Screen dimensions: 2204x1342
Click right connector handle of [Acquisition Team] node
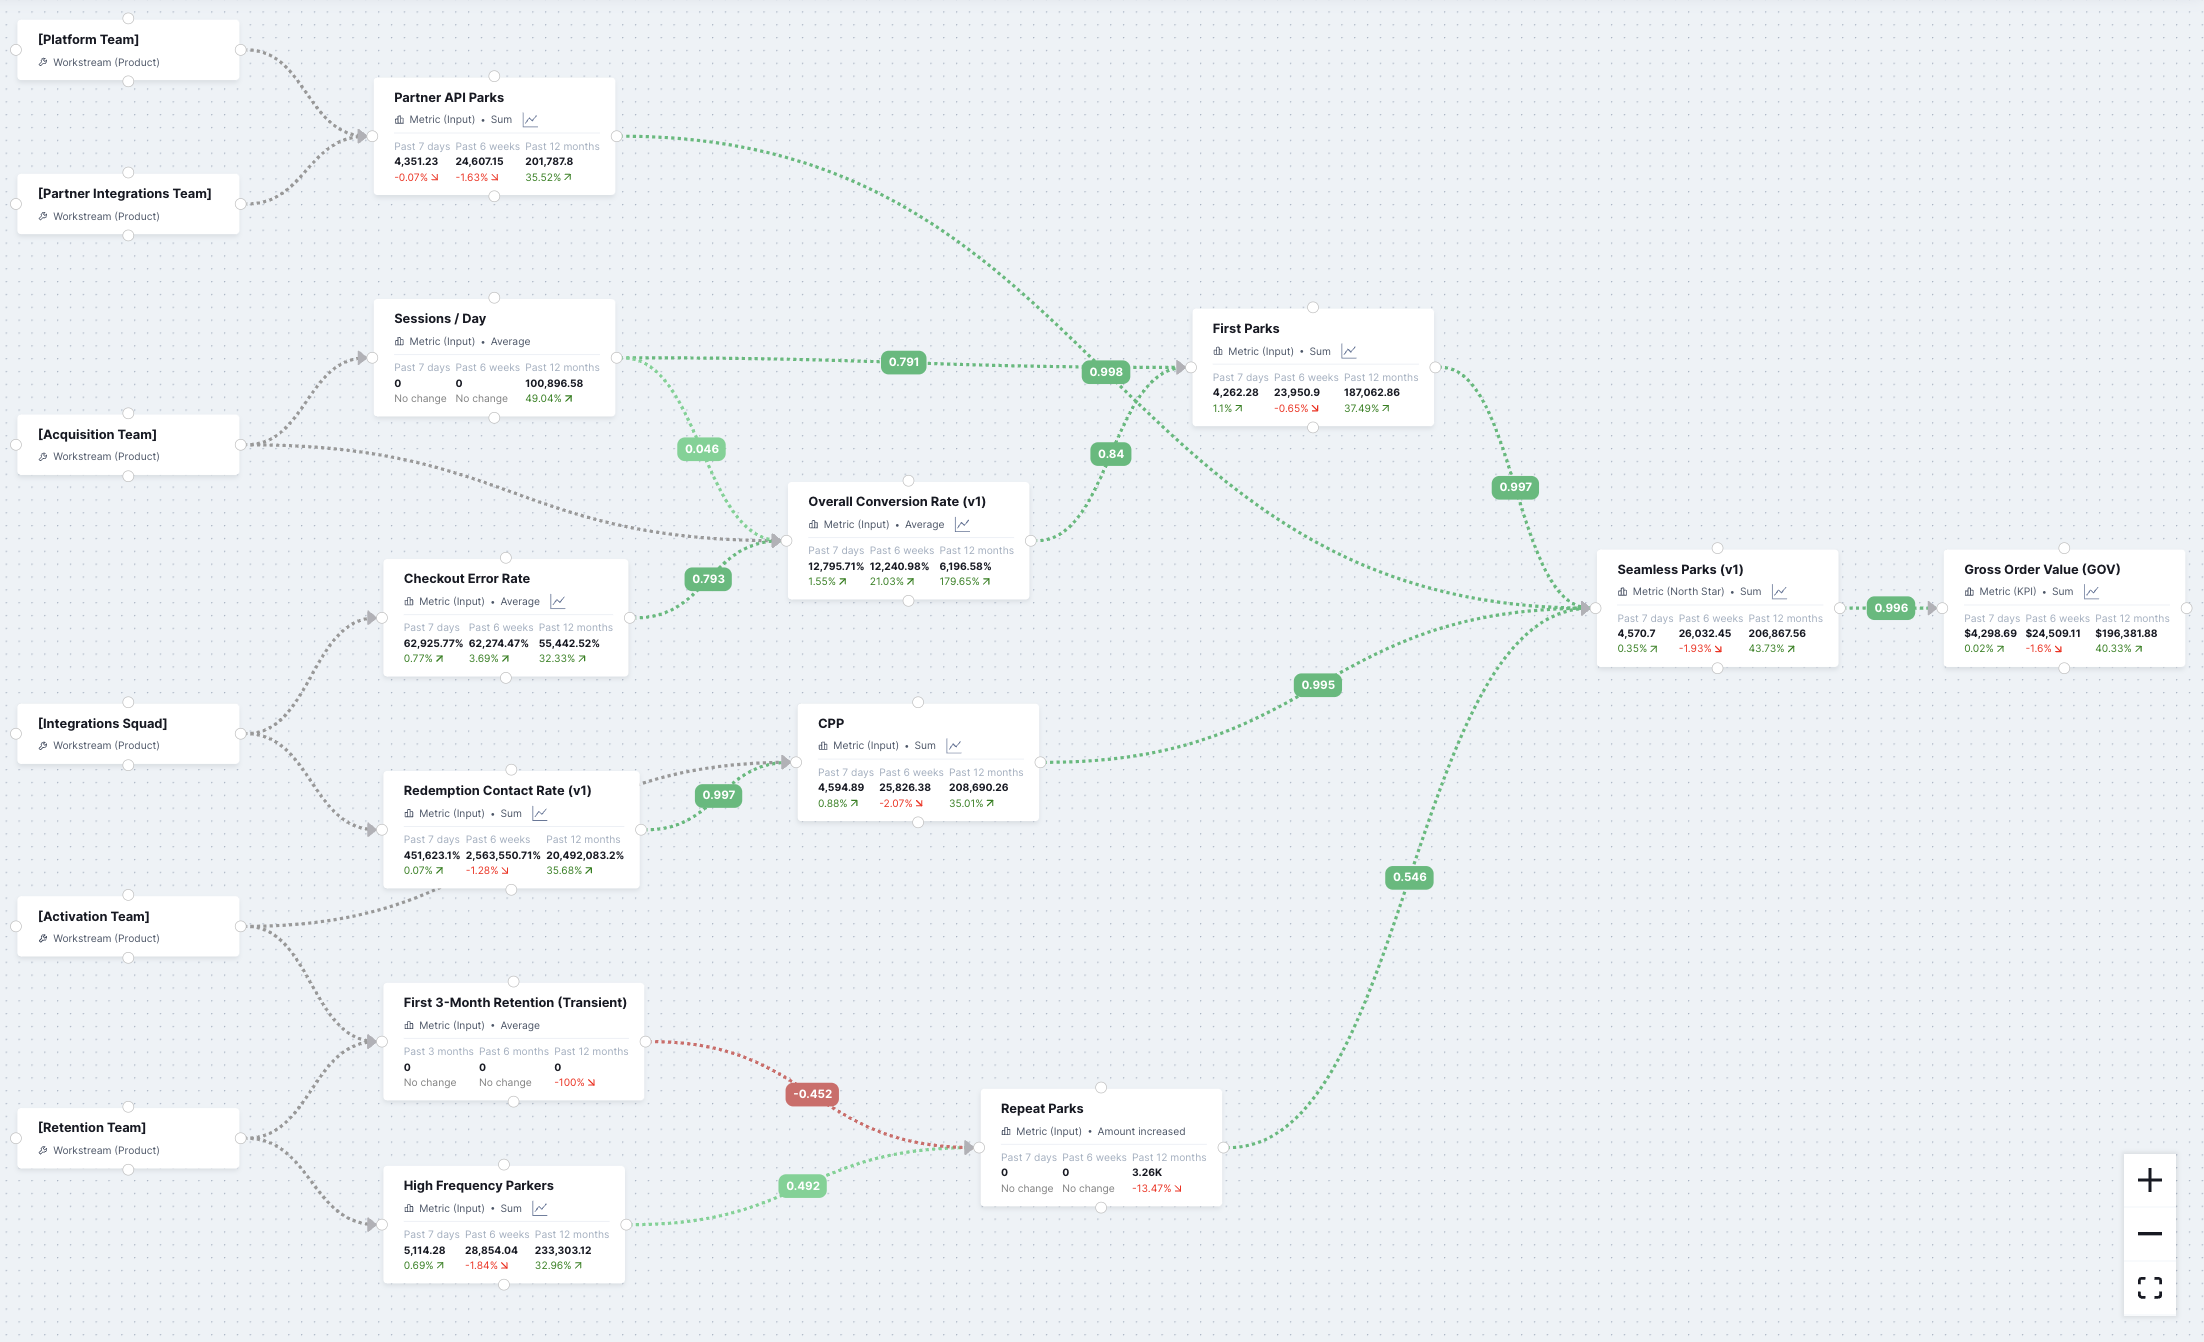(240, 445)
